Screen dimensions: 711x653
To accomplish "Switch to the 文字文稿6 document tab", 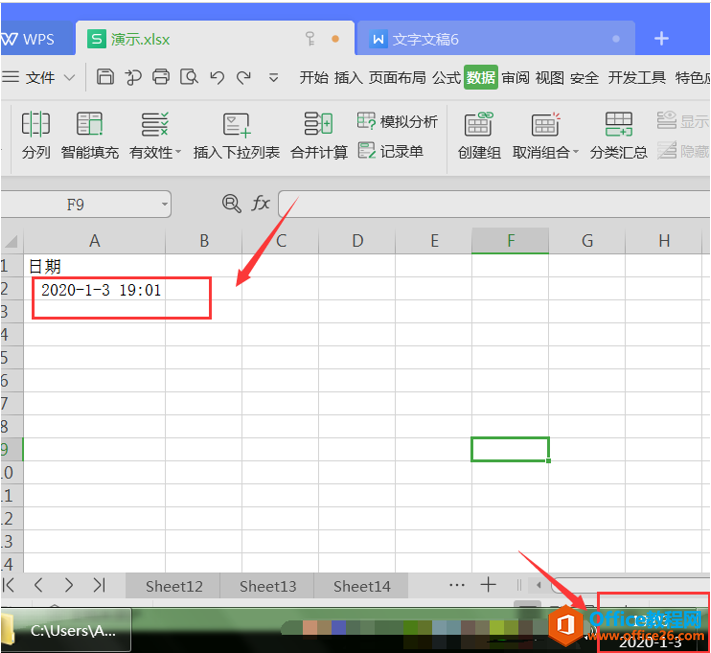I will point(496,39).
